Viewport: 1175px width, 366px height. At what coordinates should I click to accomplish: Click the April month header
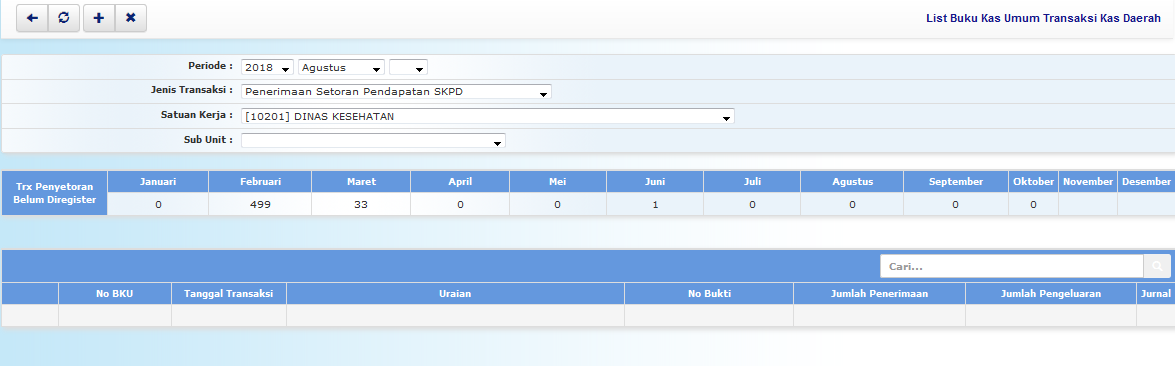(460, 182)
